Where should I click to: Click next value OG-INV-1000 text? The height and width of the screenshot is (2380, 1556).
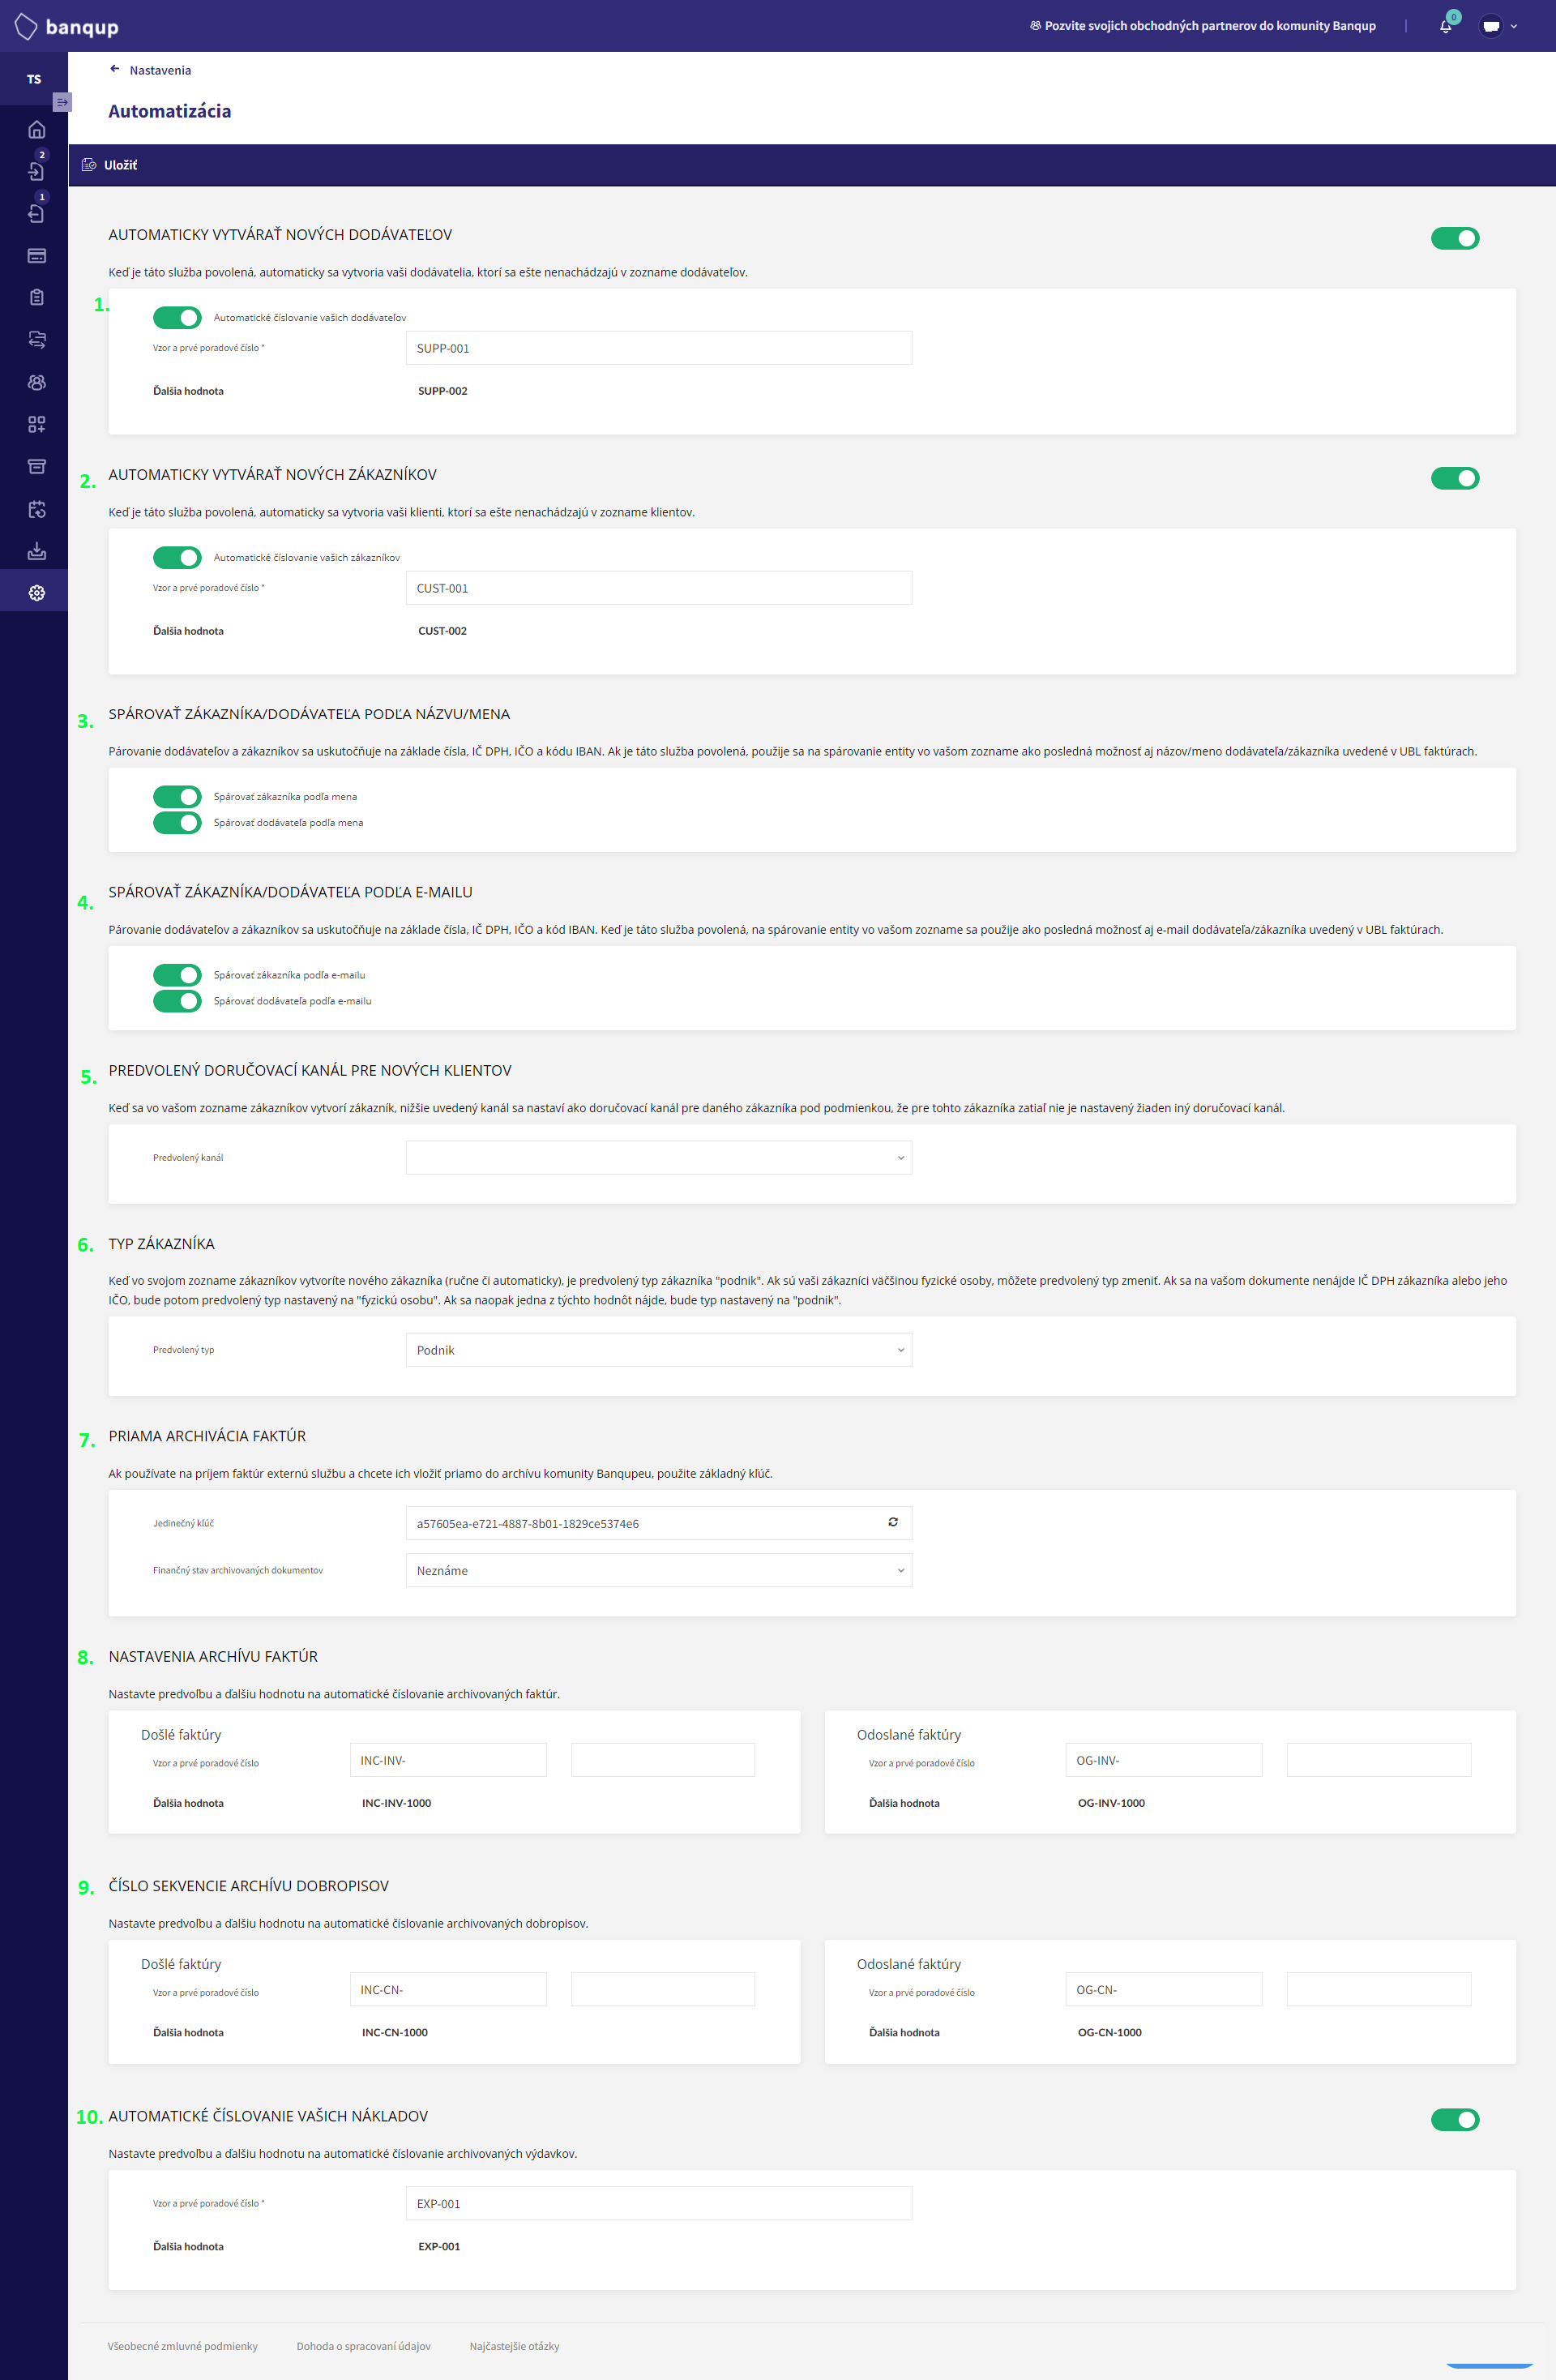(1112, 1804)
